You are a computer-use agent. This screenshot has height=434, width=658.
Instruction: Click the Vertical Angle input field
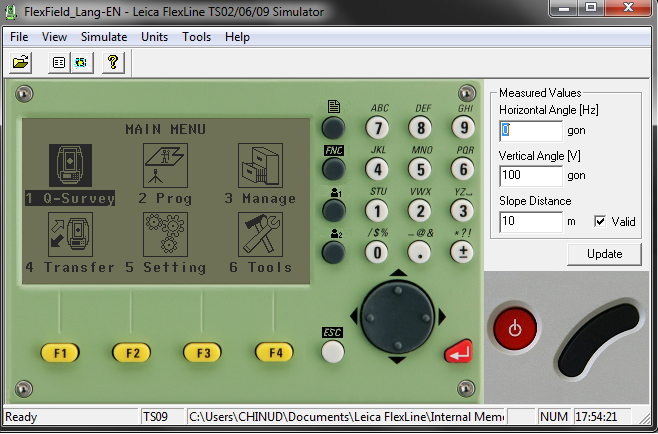coord(531,175)
